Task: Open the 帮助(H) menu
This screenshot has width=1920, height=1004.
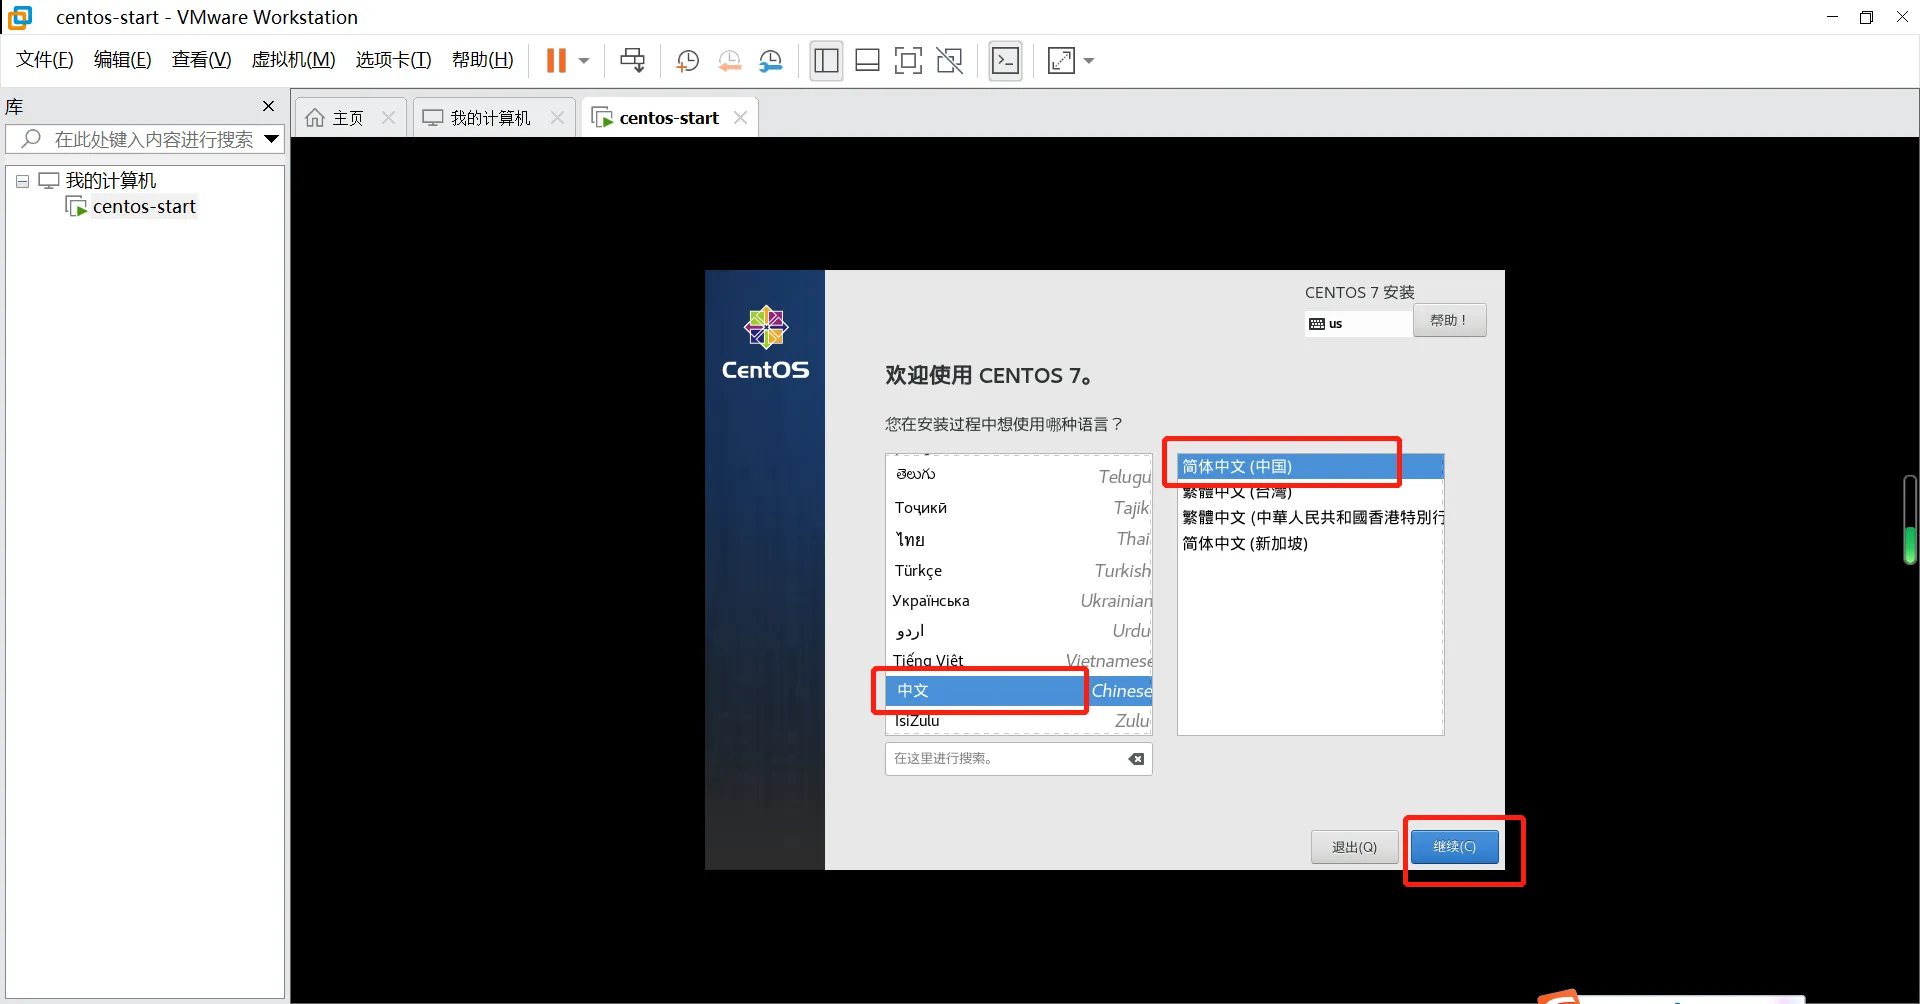Action: pos(482,60)
